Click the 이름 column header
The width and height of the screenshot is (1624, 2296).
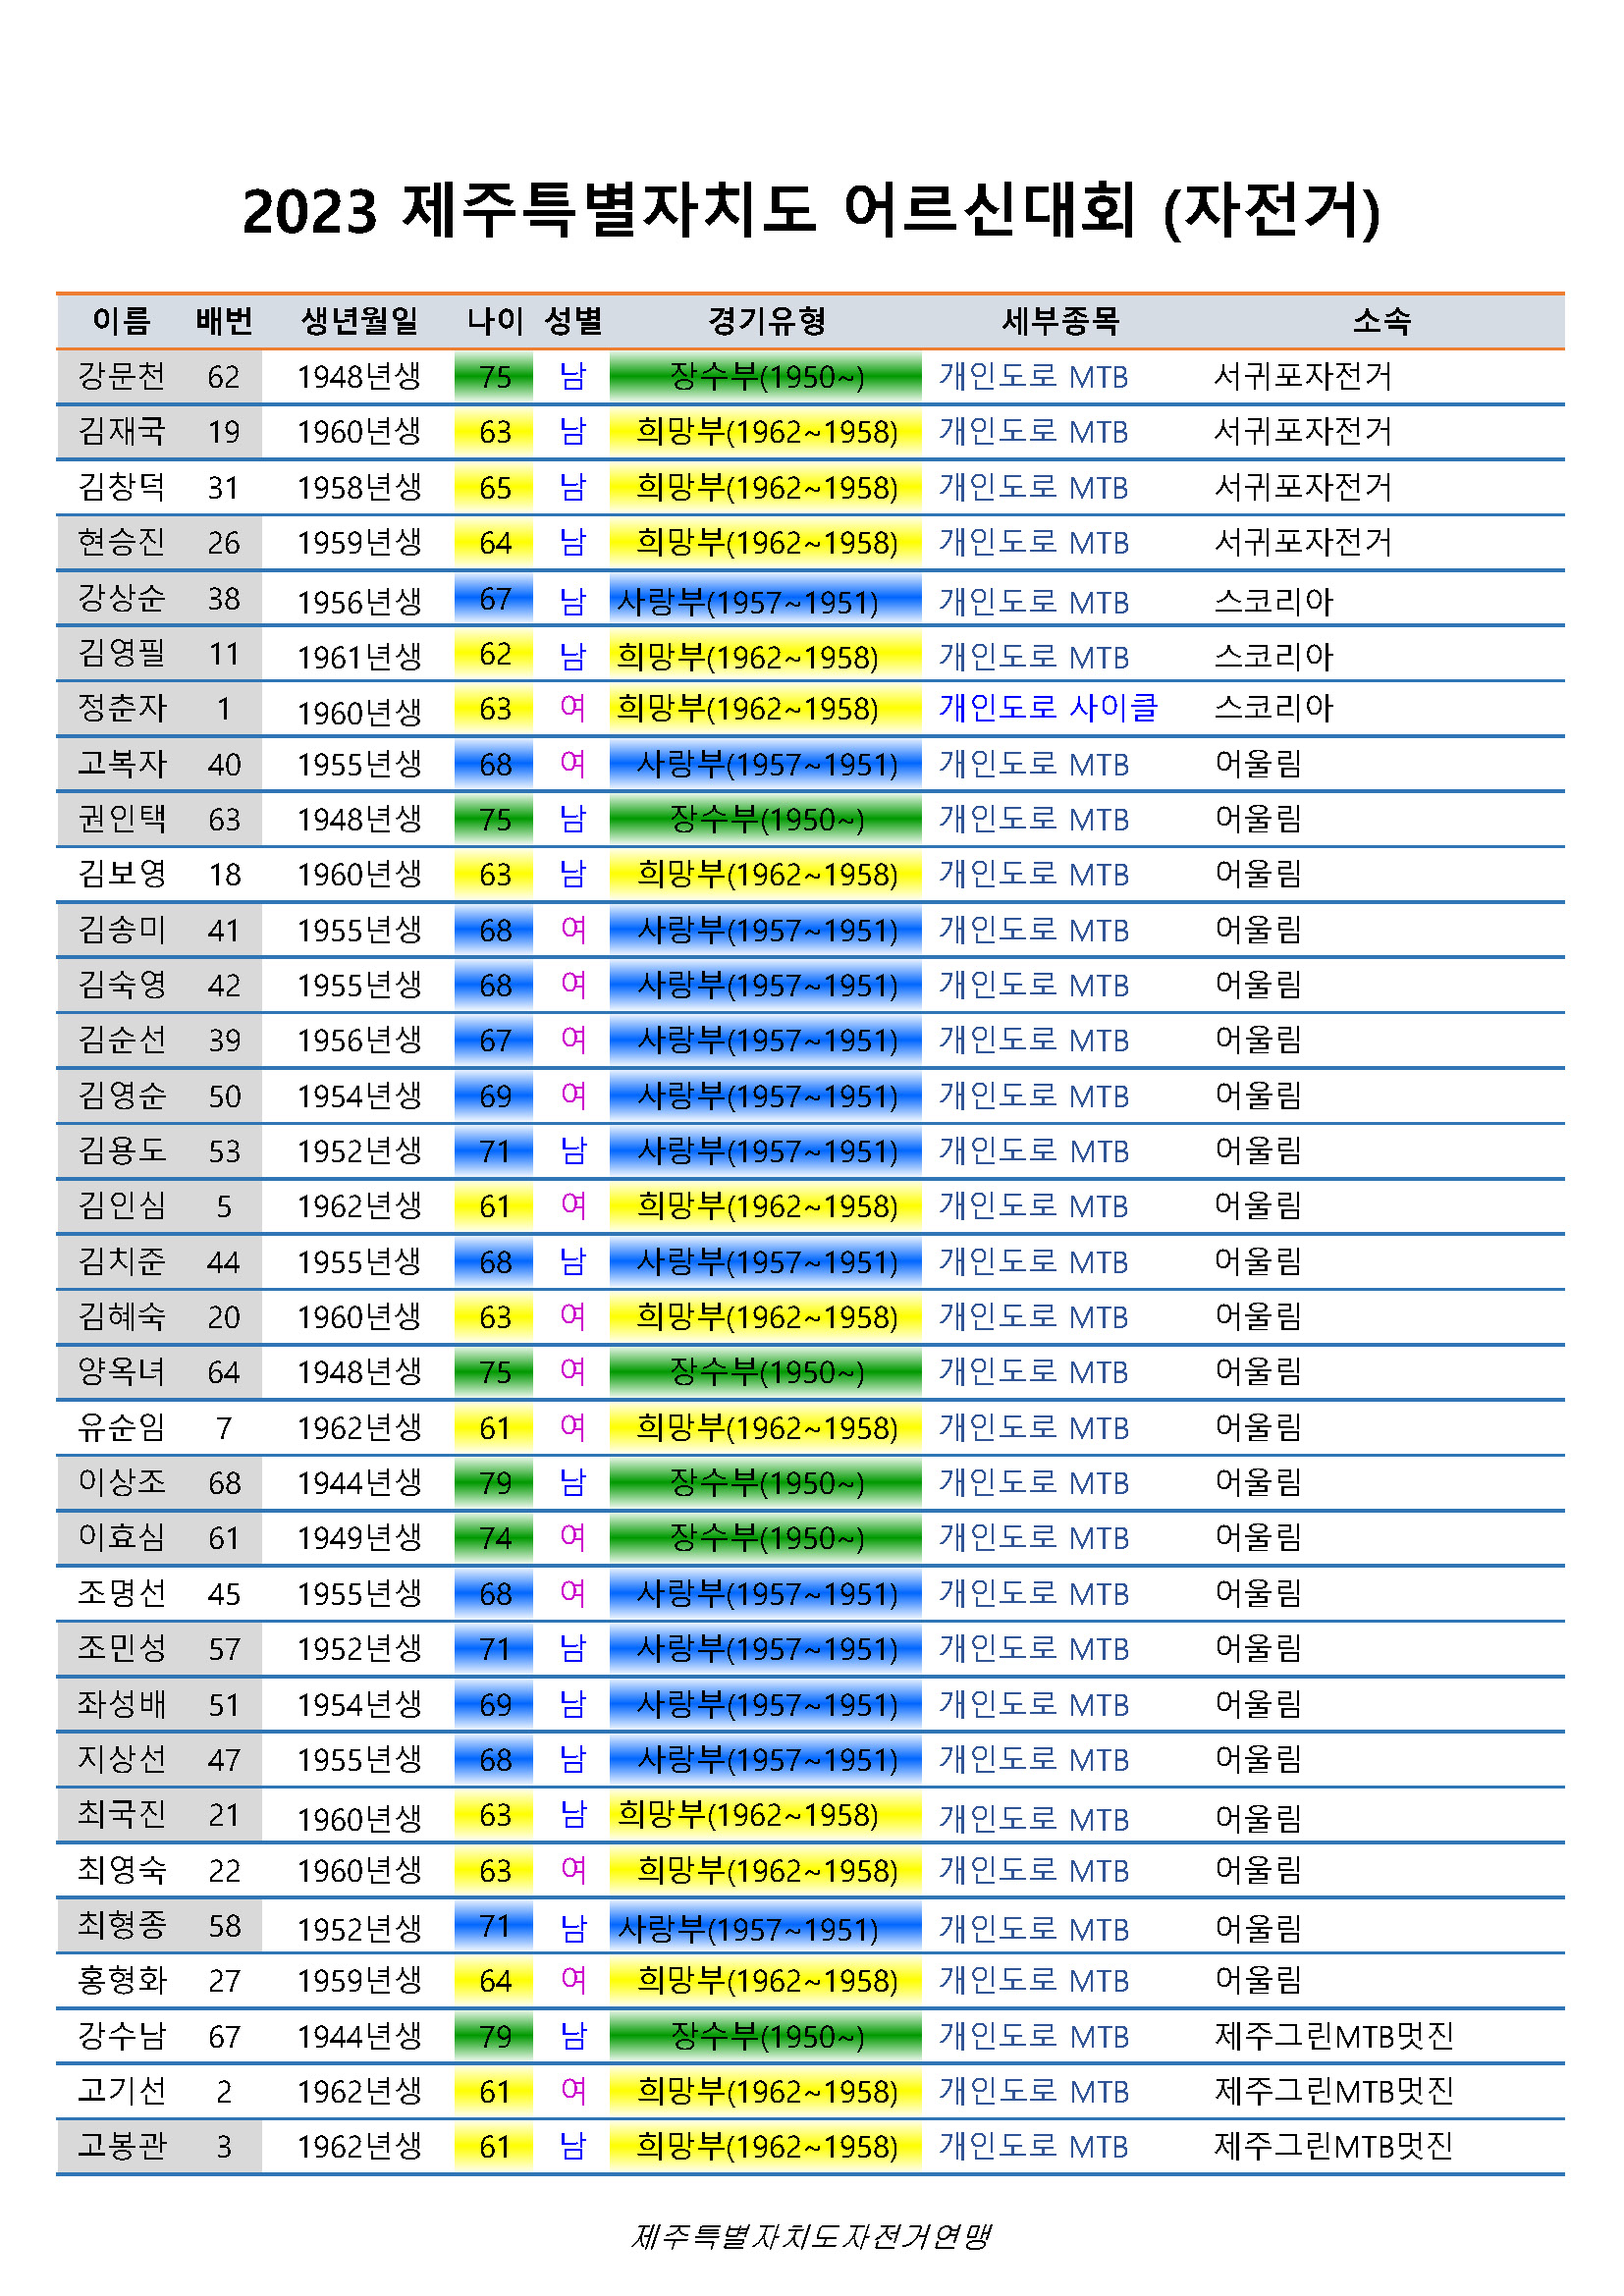coord(121,321)
